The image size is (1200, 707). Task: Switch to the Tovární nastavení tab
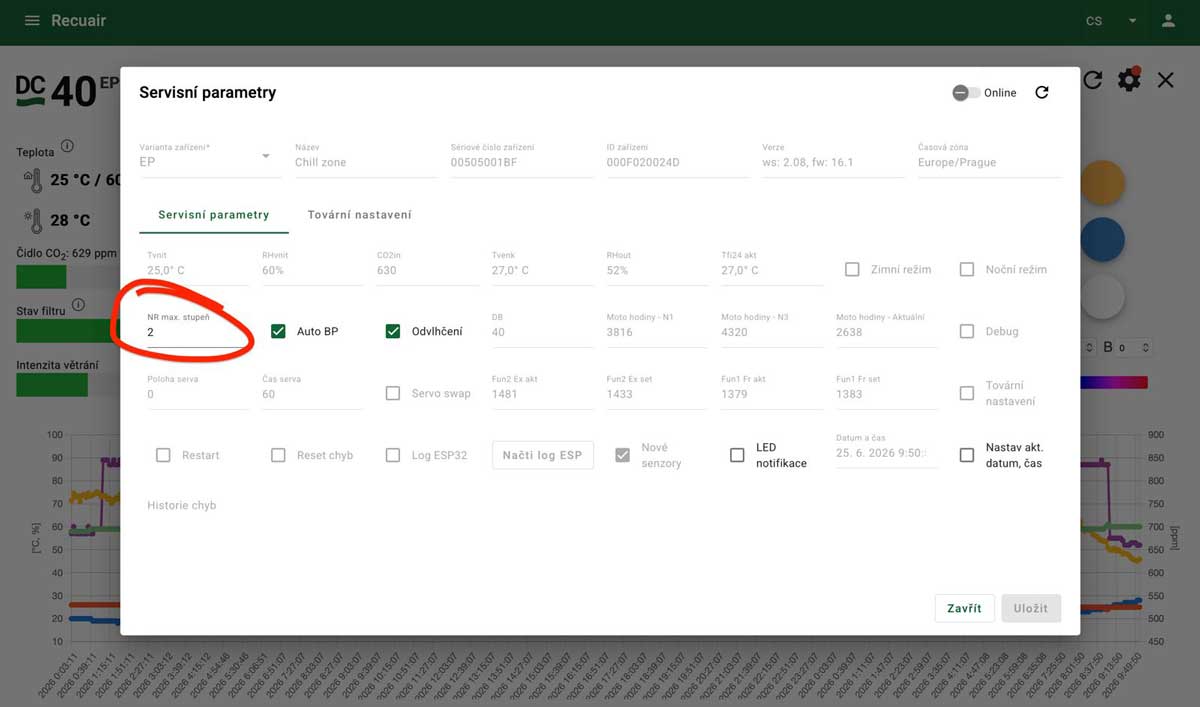(359, 215)
